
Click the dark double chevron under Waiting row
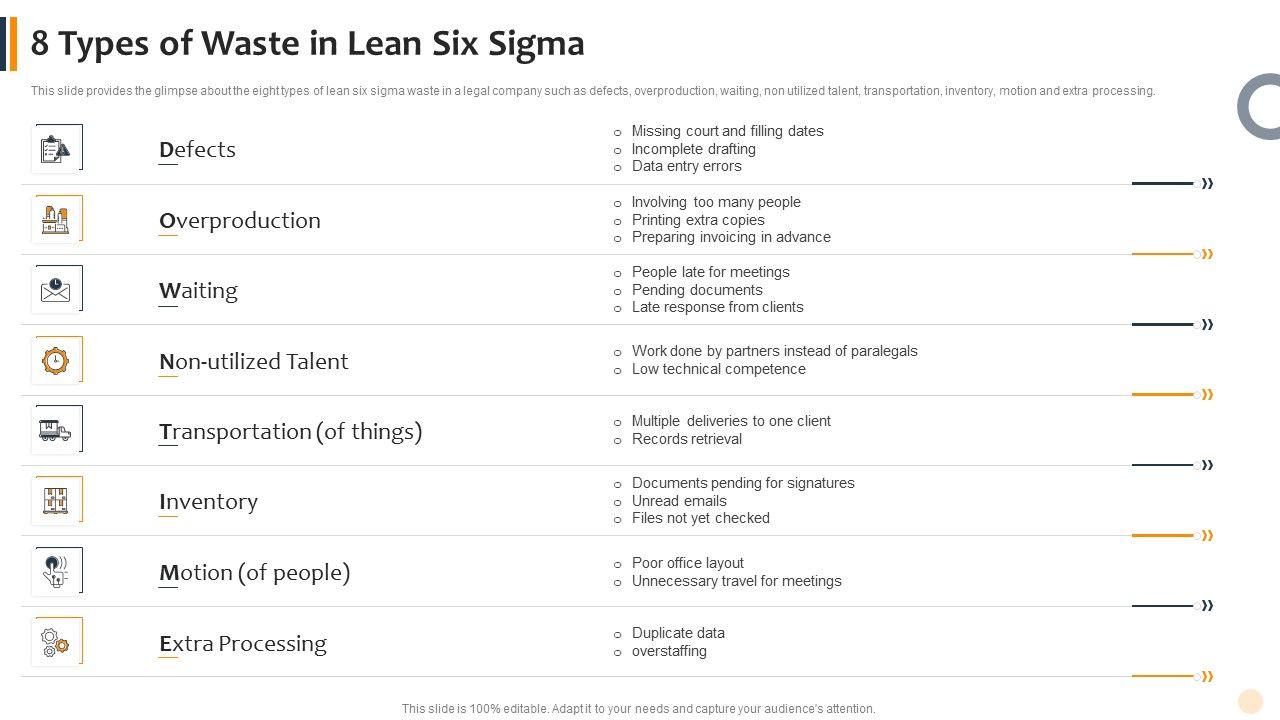tap(1207, 324)
